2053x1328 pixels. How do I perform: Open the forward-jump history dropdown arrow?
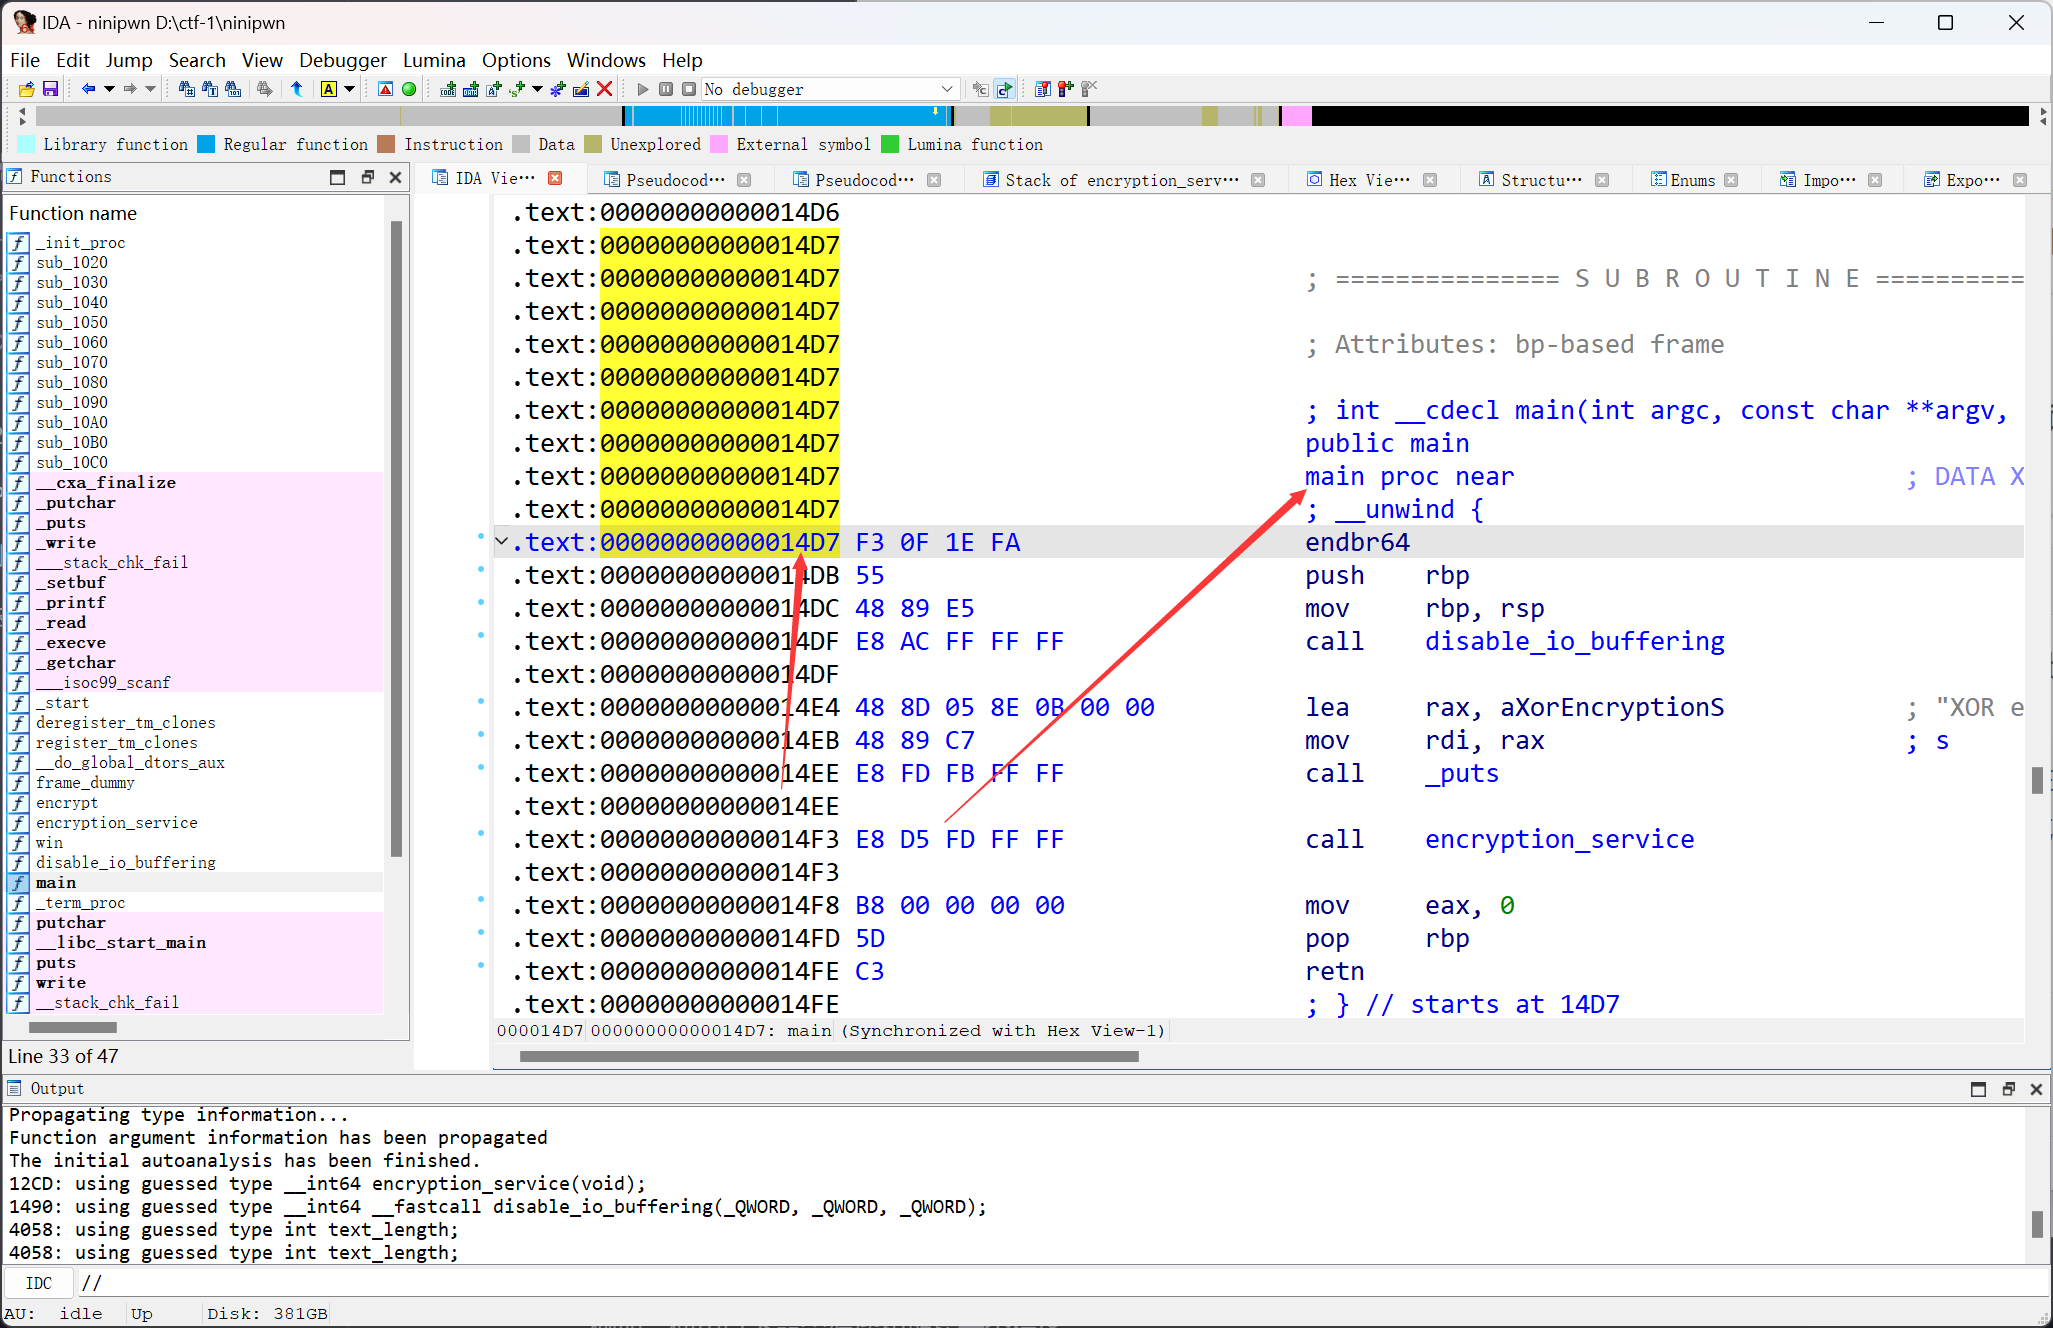coord(150,89)
